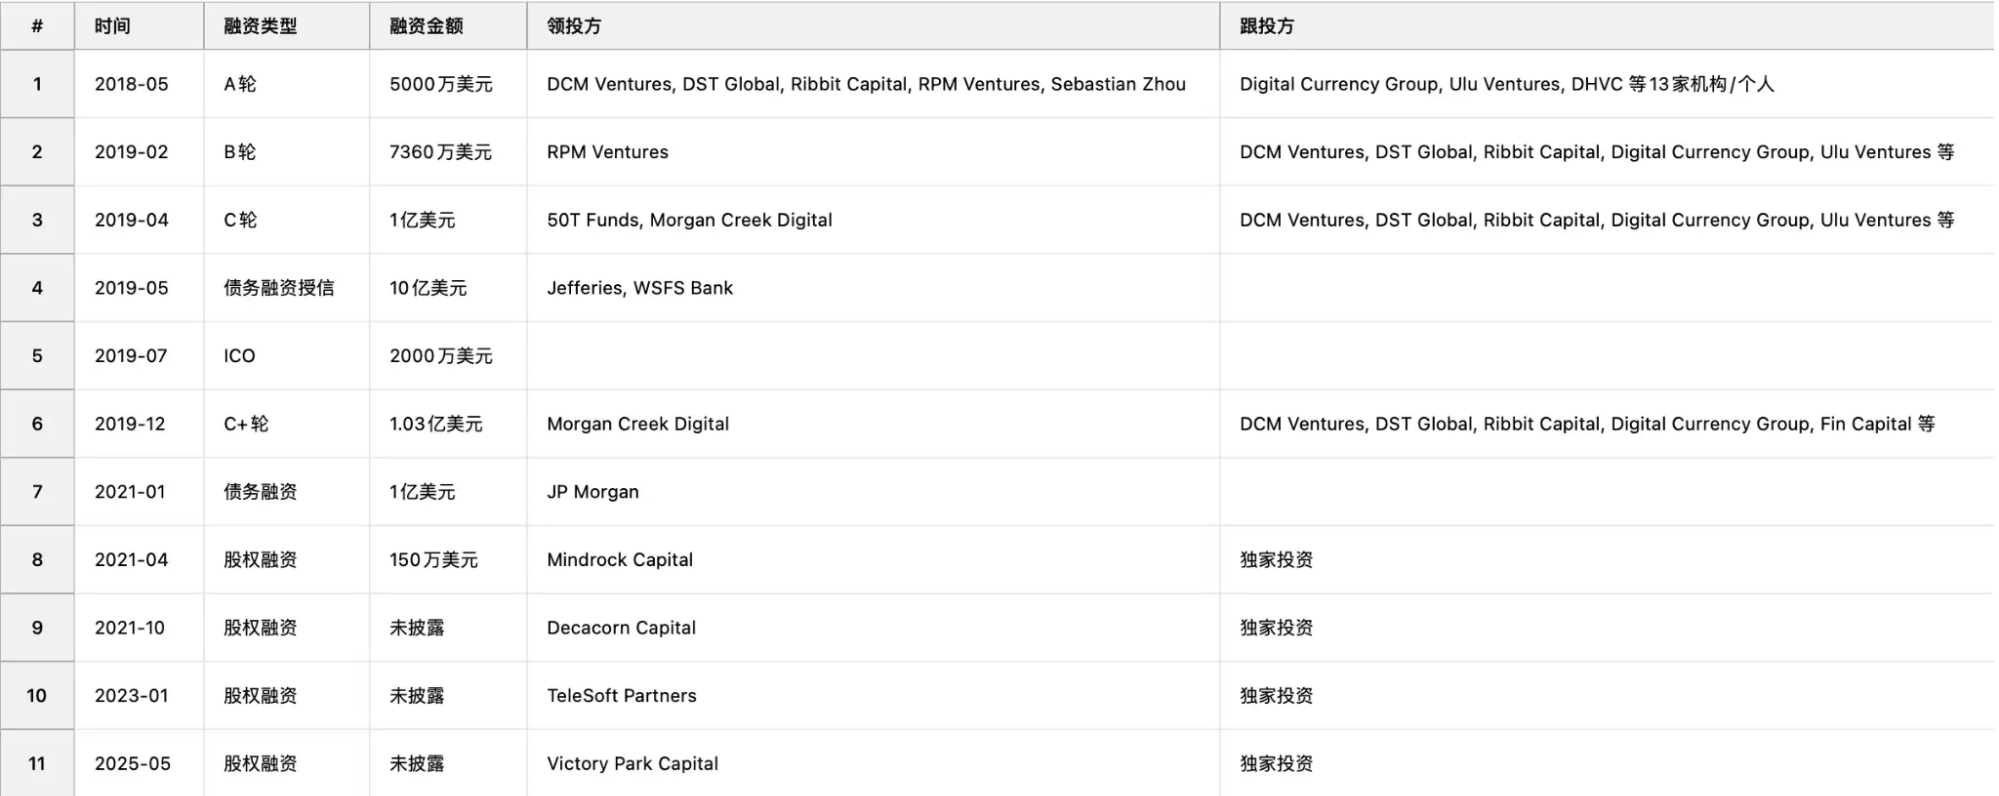
Task: Select the C轮 funding type cell
Action: 287,220
